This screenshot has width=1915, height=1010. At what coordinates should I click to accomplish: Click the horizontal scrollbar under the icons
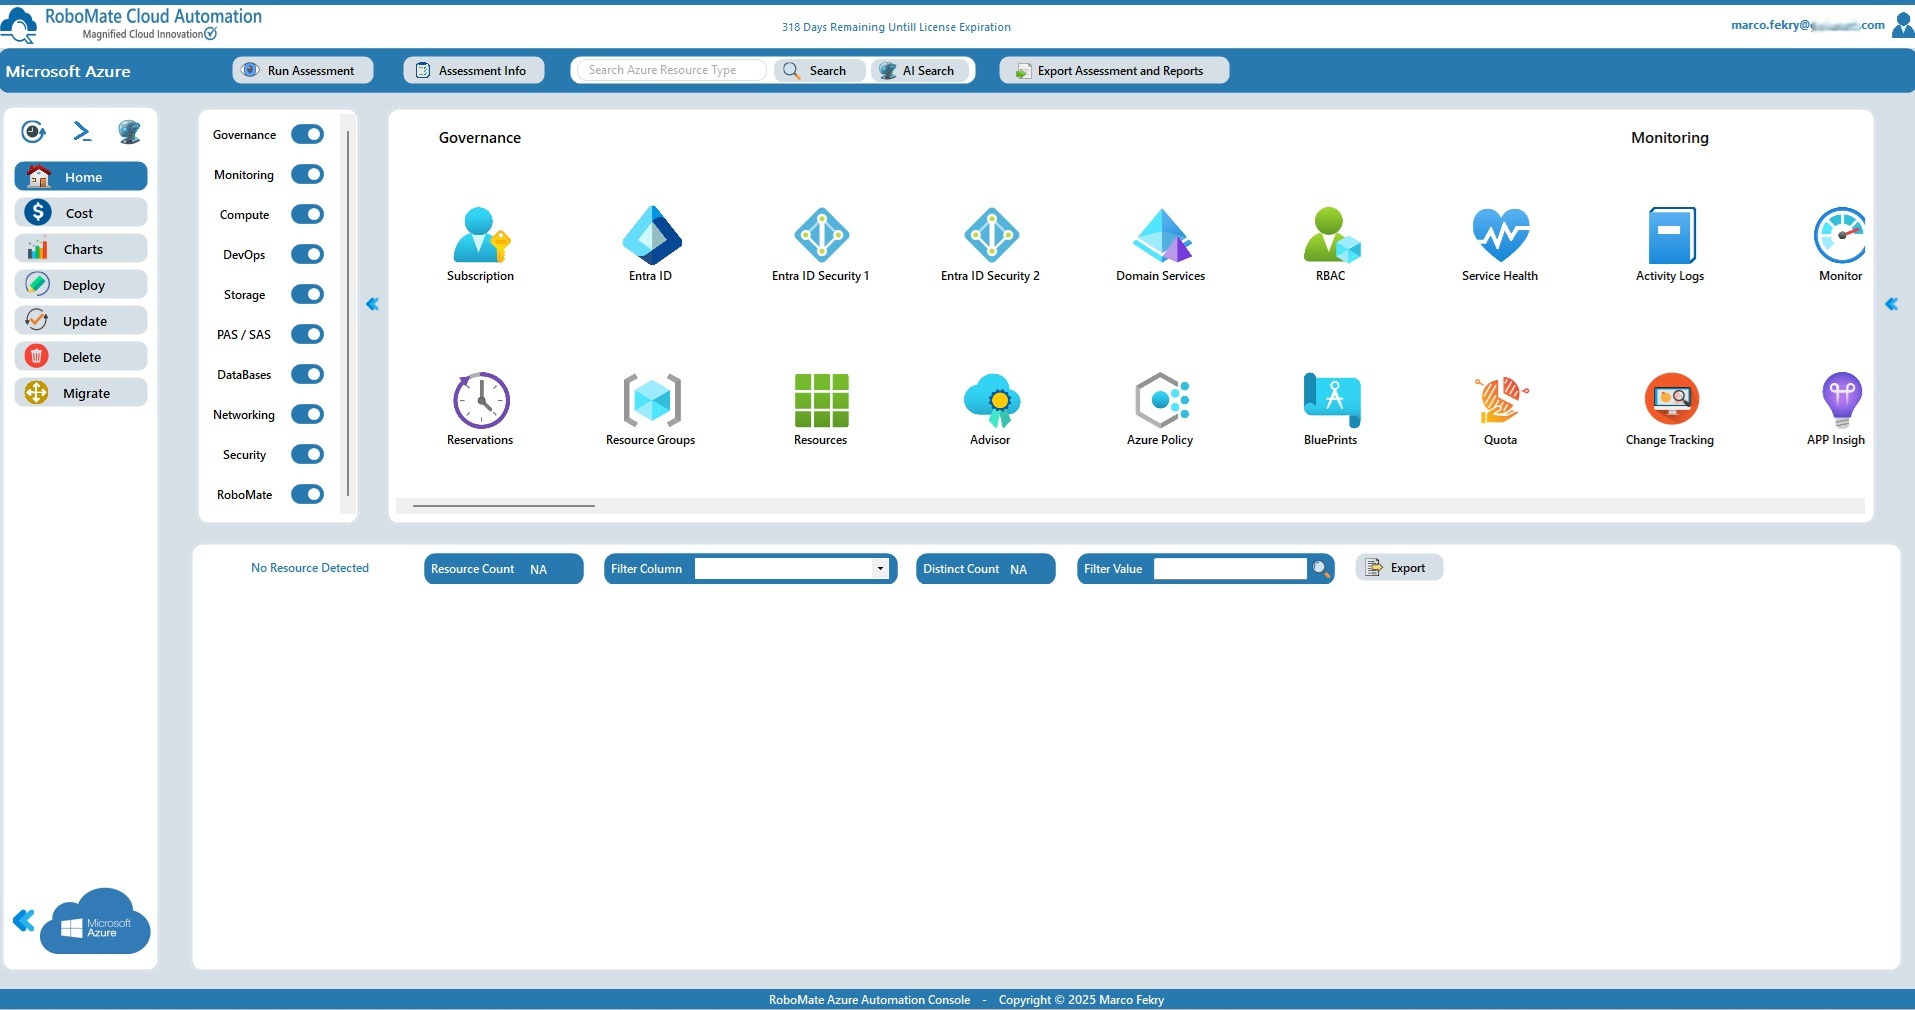[x=504, y=506]
